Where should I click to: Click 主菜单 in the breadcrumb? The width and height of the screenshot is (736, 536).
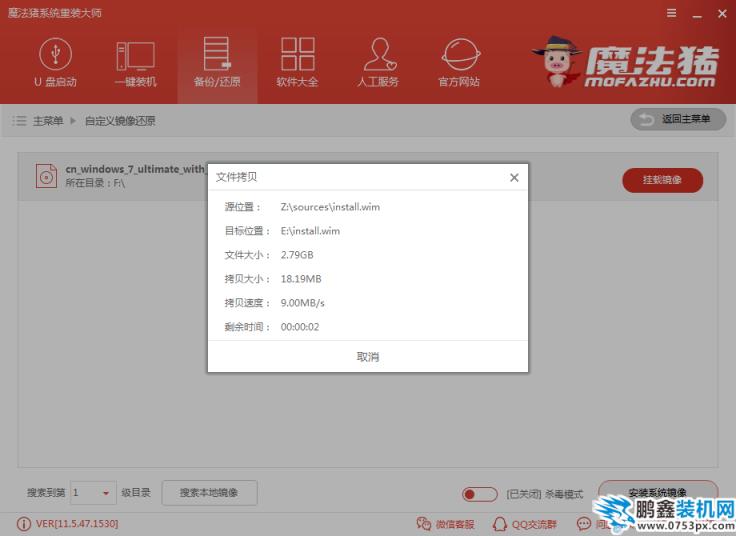coord(48,121)
